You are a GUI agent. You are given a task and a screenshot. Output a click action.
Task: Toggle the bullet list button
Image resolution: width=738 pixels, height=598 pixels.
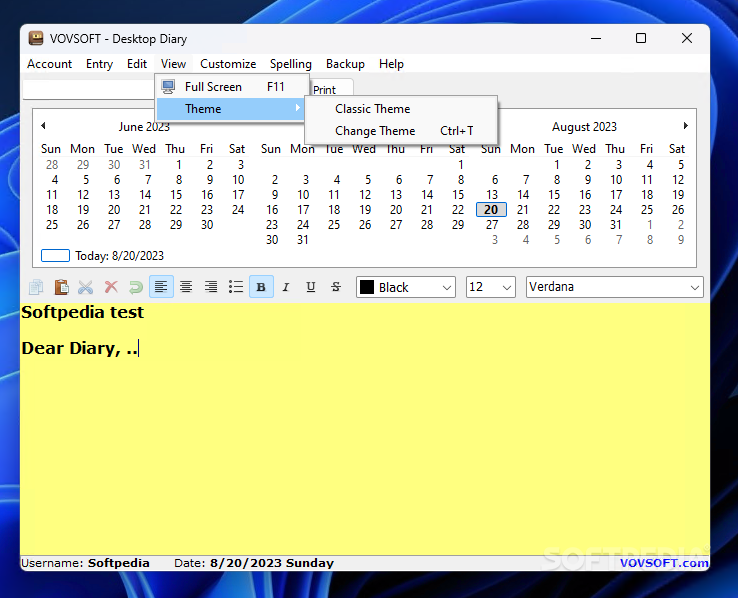[x=236, y=287]
